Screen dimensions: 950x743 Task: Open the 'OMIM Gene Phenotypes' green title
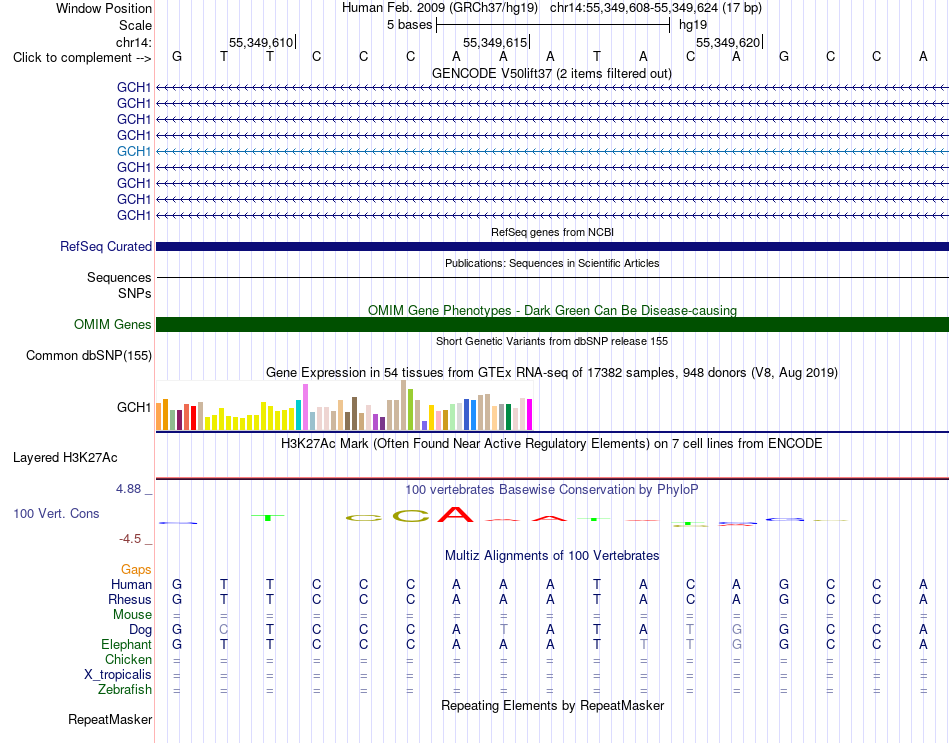point(553,310)
